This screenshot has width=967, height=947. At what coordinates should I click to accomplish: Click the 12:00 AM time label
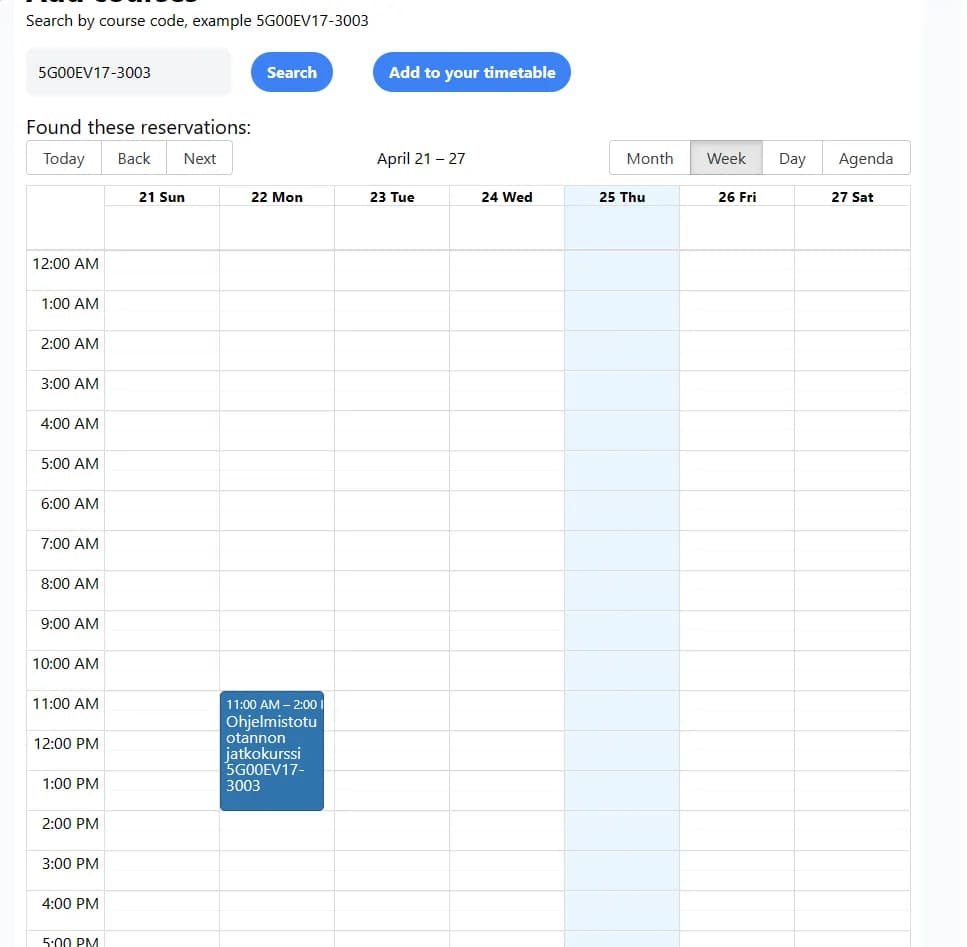coord(65,264)
